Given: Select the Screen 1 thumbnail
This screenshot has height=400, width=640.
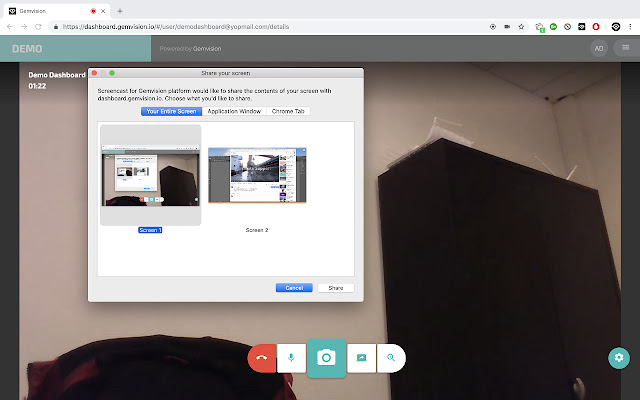Looking at the screenshot, I should coord(151,175).
